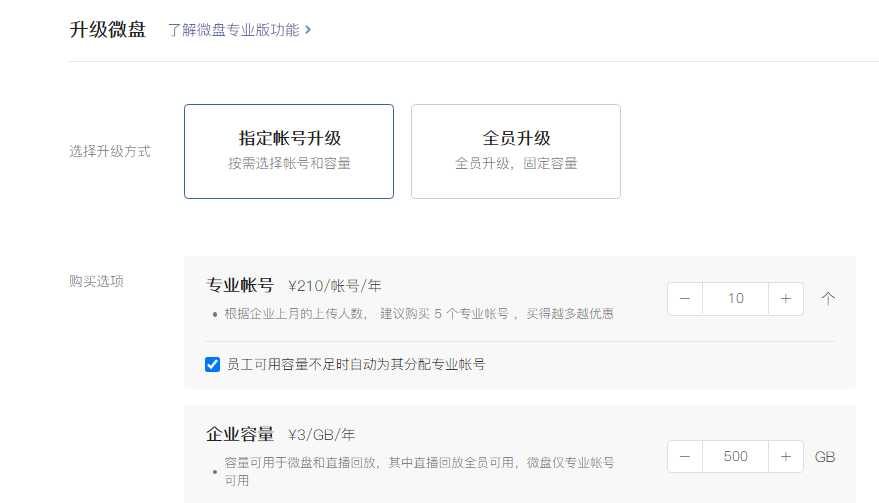Screen dimensions: 879x503
Task: Click the 购买选项 label
Action: click(x=96, y=281)
